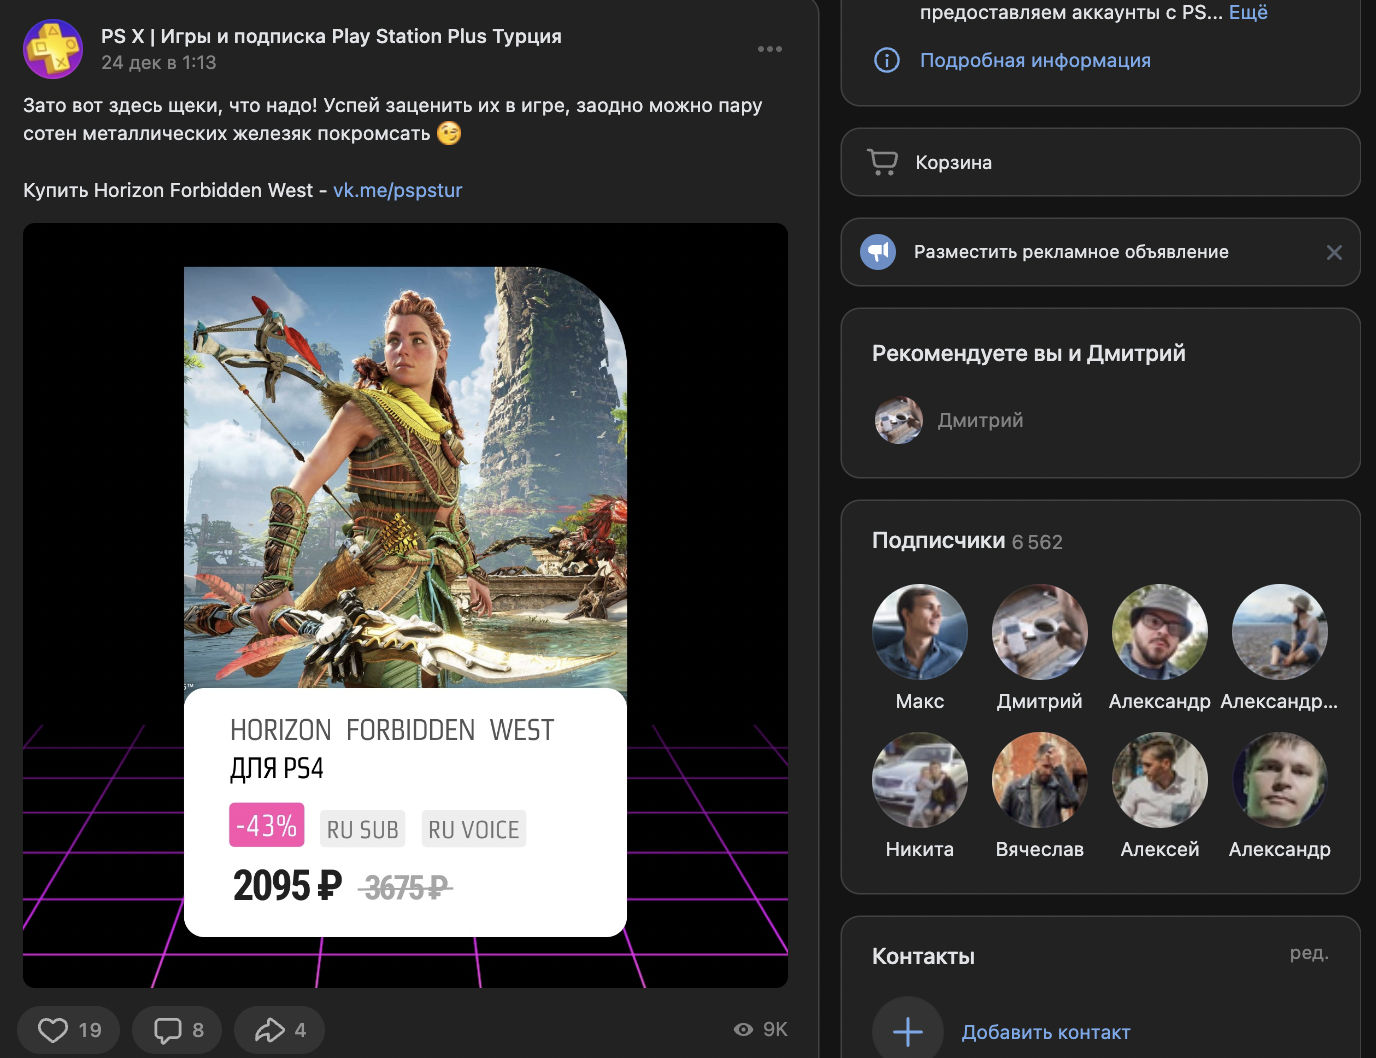This screenshot has width=1376, height=1058.
Task: Expand description with Ещё link
Action: (1248, 12)
